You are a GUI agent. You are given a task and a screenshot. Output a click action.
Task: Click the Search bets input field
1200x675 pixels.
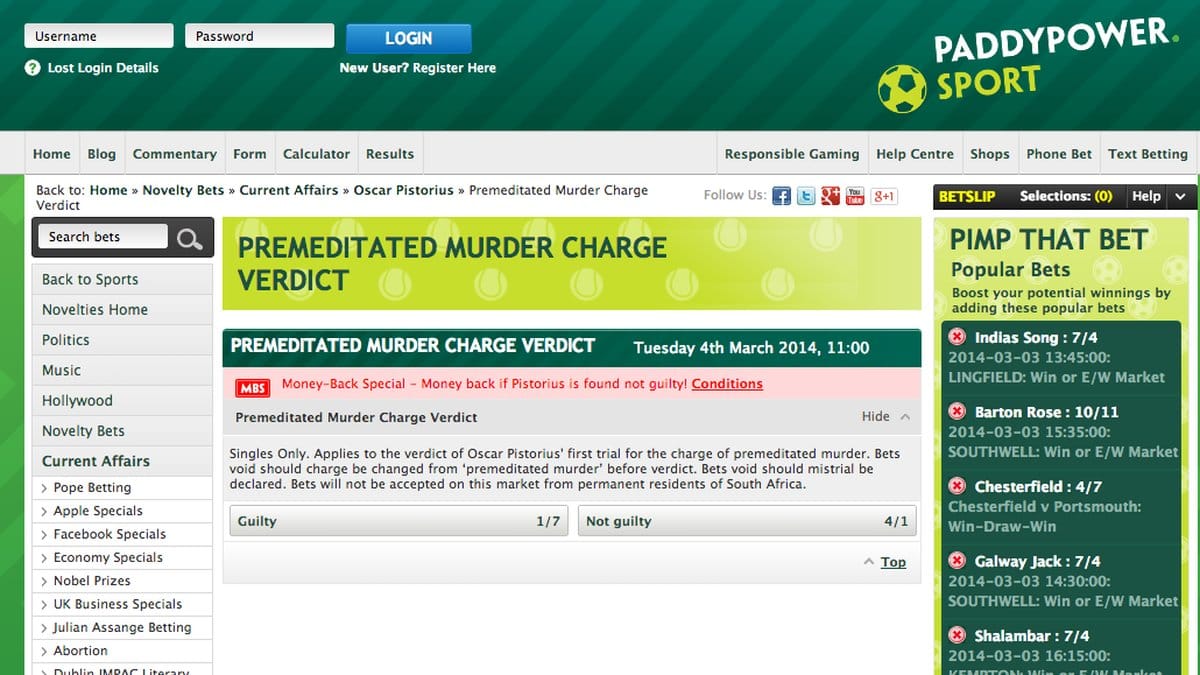coord(104,237)
